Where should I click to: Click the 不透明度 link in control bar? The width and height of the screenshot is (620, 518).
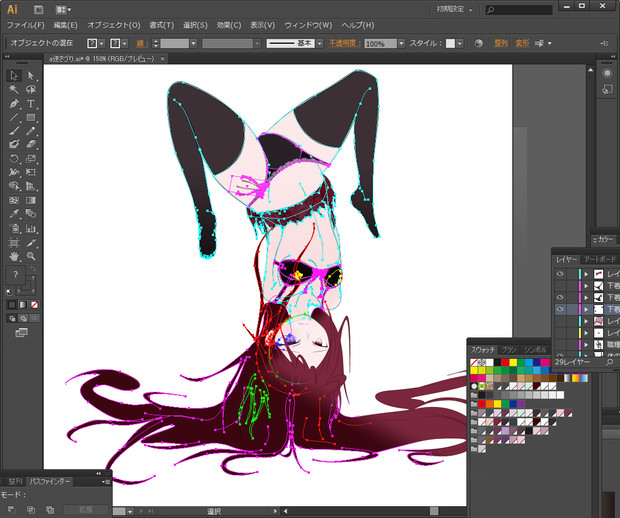click(x=343, y=43)
